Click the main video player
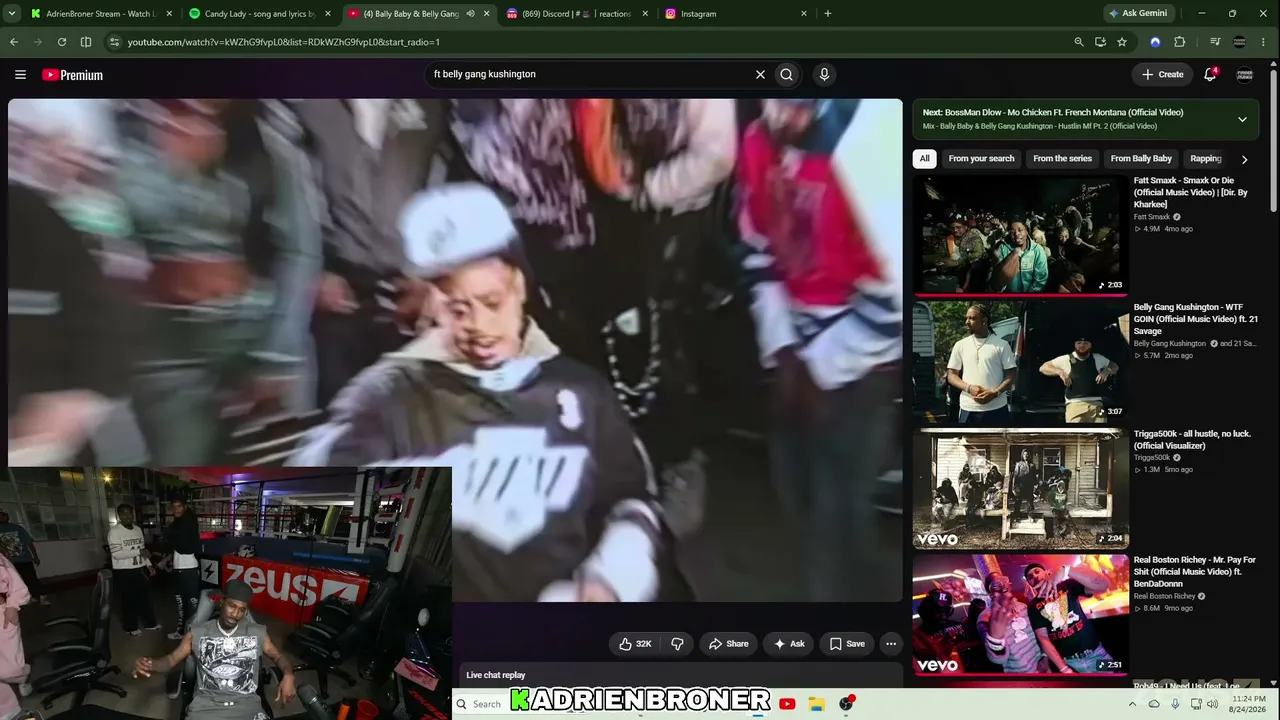Screen dimensions: 1280x720 pyautogui.click(x=455, y=350)
